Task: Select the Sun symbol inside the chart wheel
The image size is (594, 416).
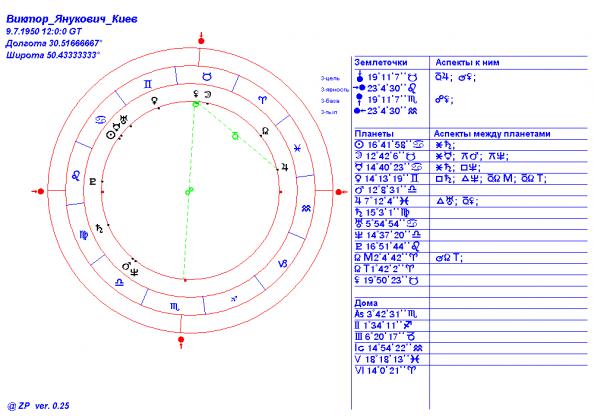Action: pos(110,134)
